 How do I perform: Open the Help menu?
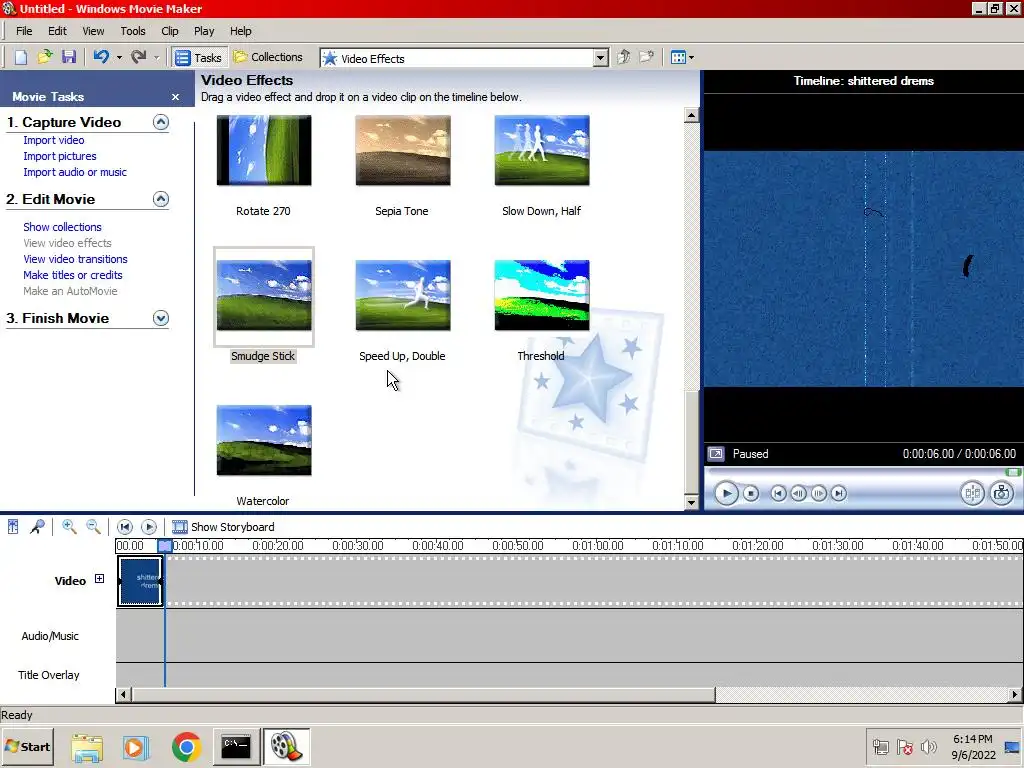click(240, 31)
